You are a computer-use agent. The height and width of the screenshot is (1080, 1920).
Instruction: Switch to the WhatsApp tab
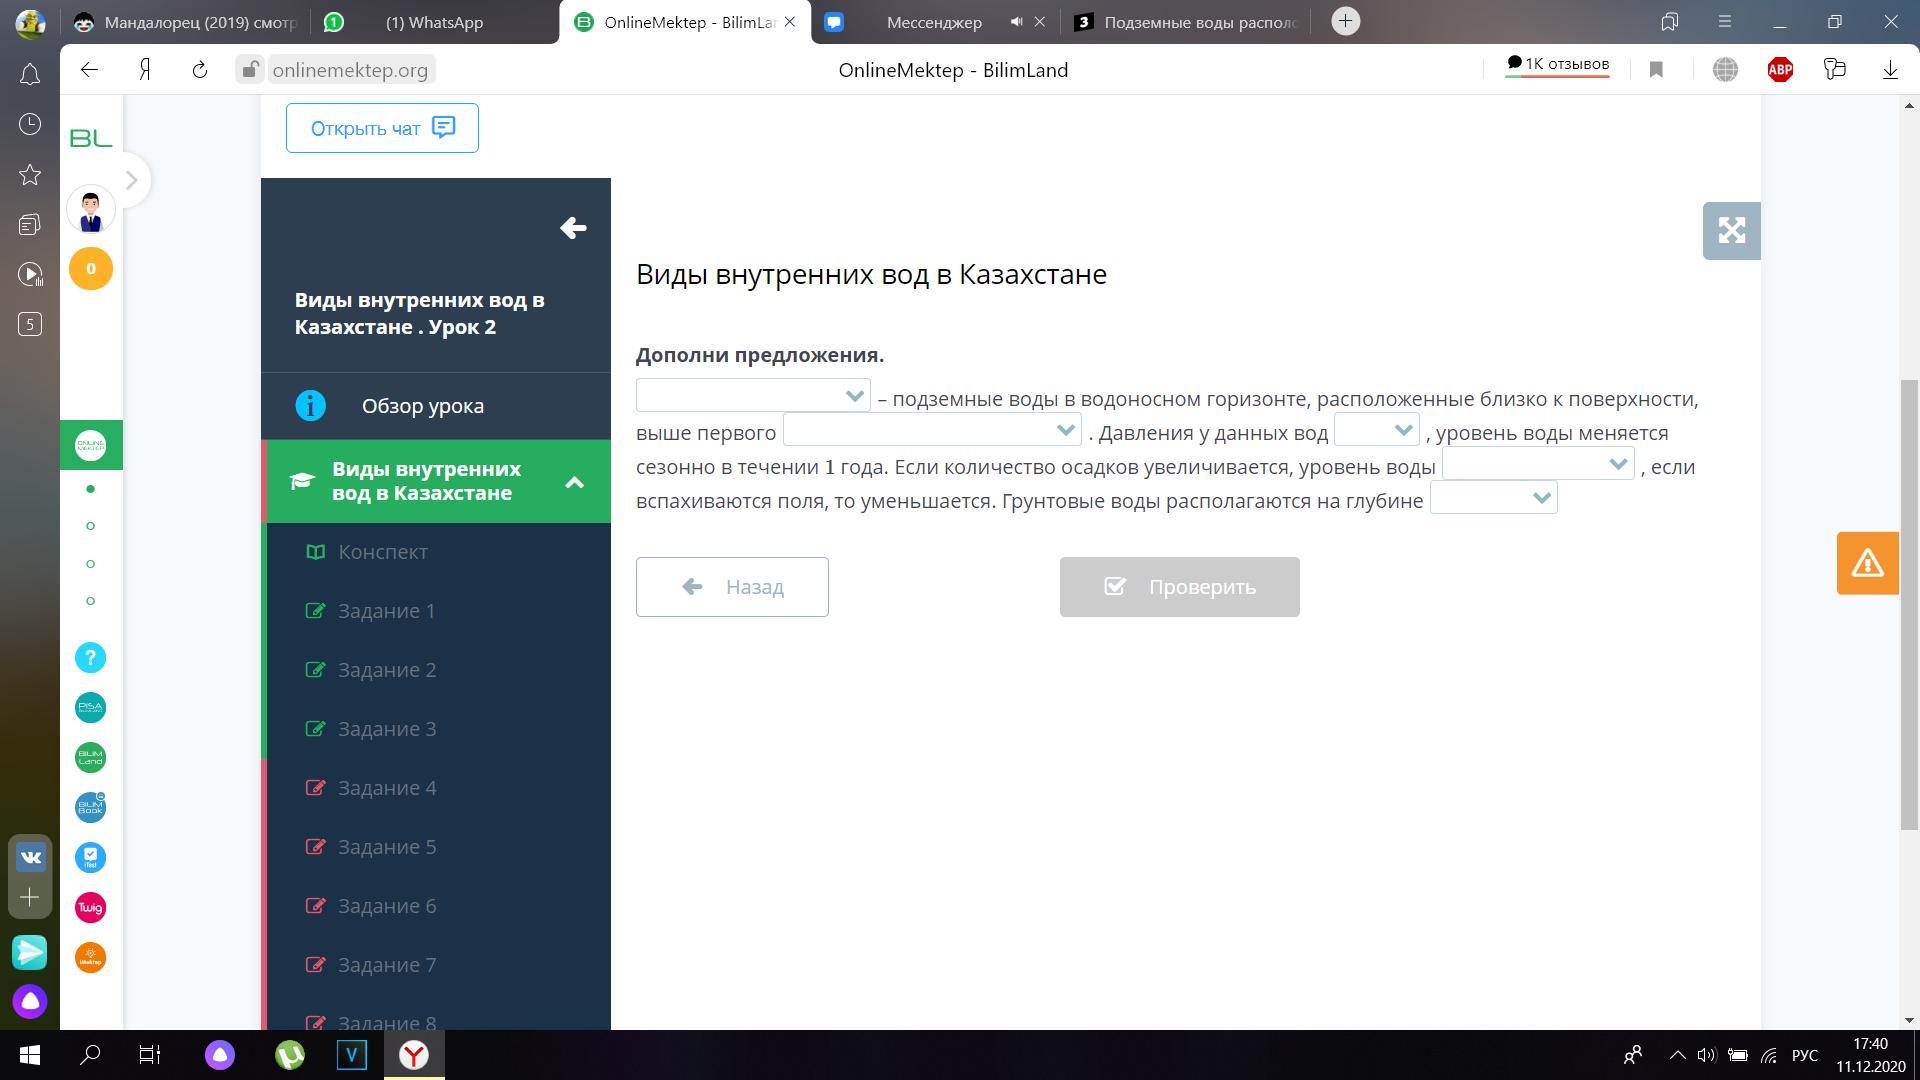[433, 22]
